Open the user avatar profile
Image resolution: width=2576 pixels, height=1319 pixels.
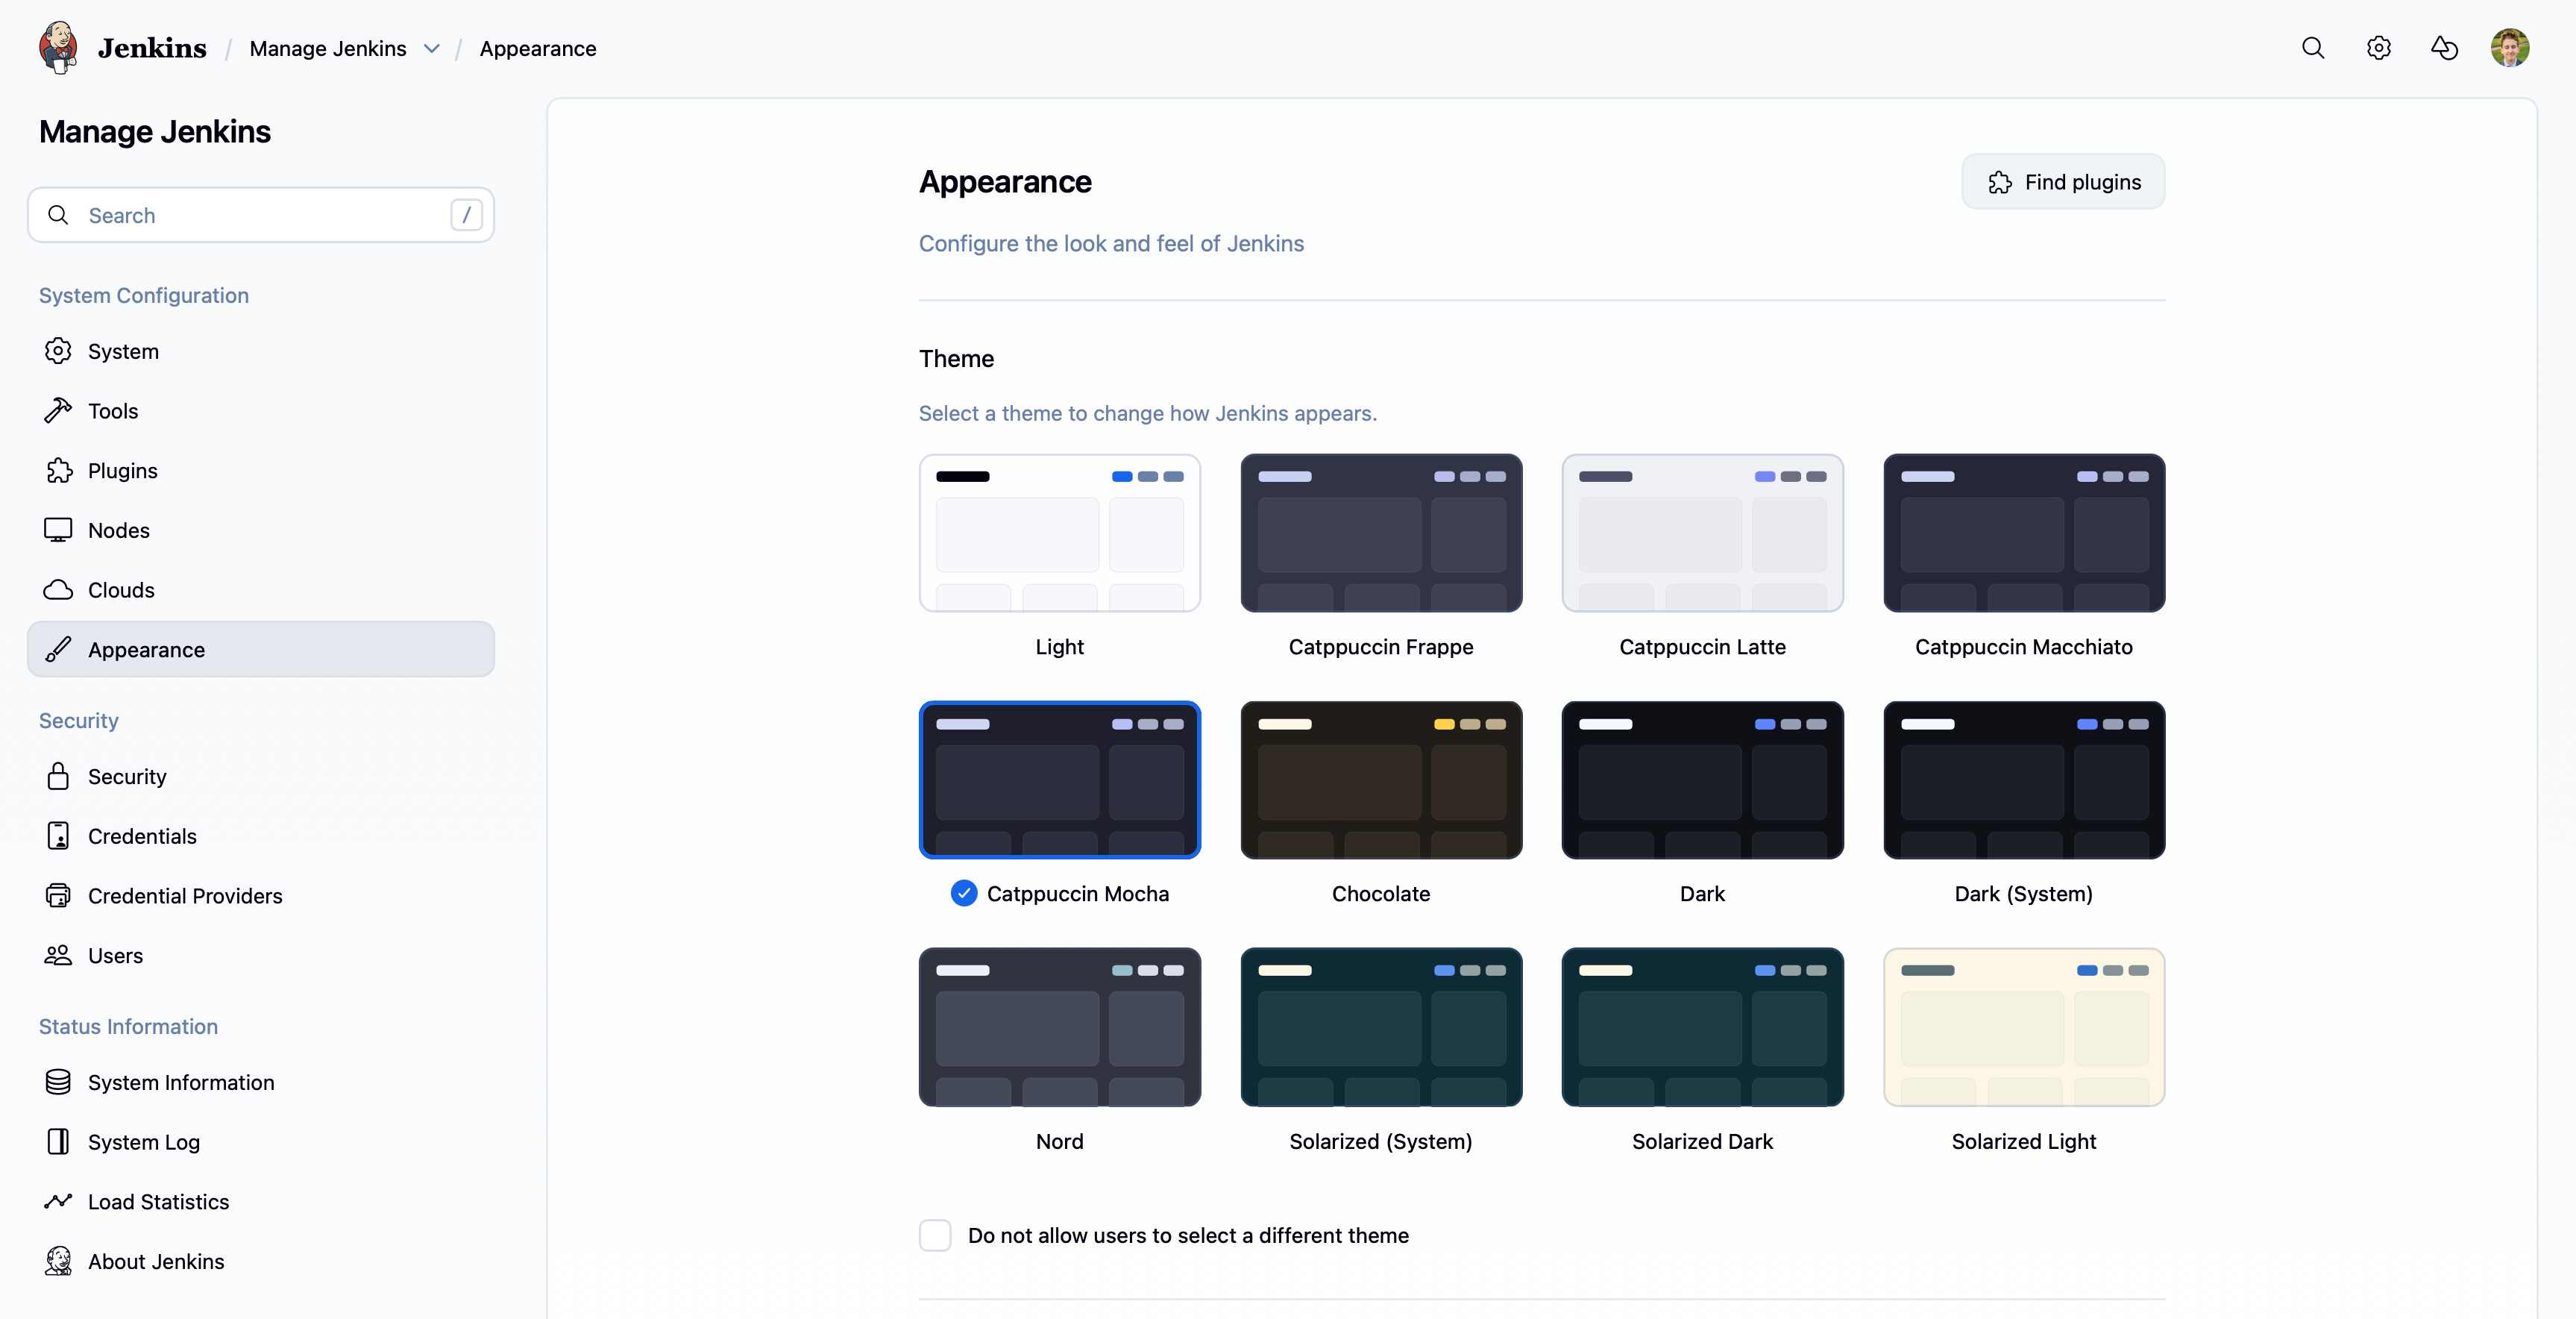pyautogui.click(x=2509, y=48)
